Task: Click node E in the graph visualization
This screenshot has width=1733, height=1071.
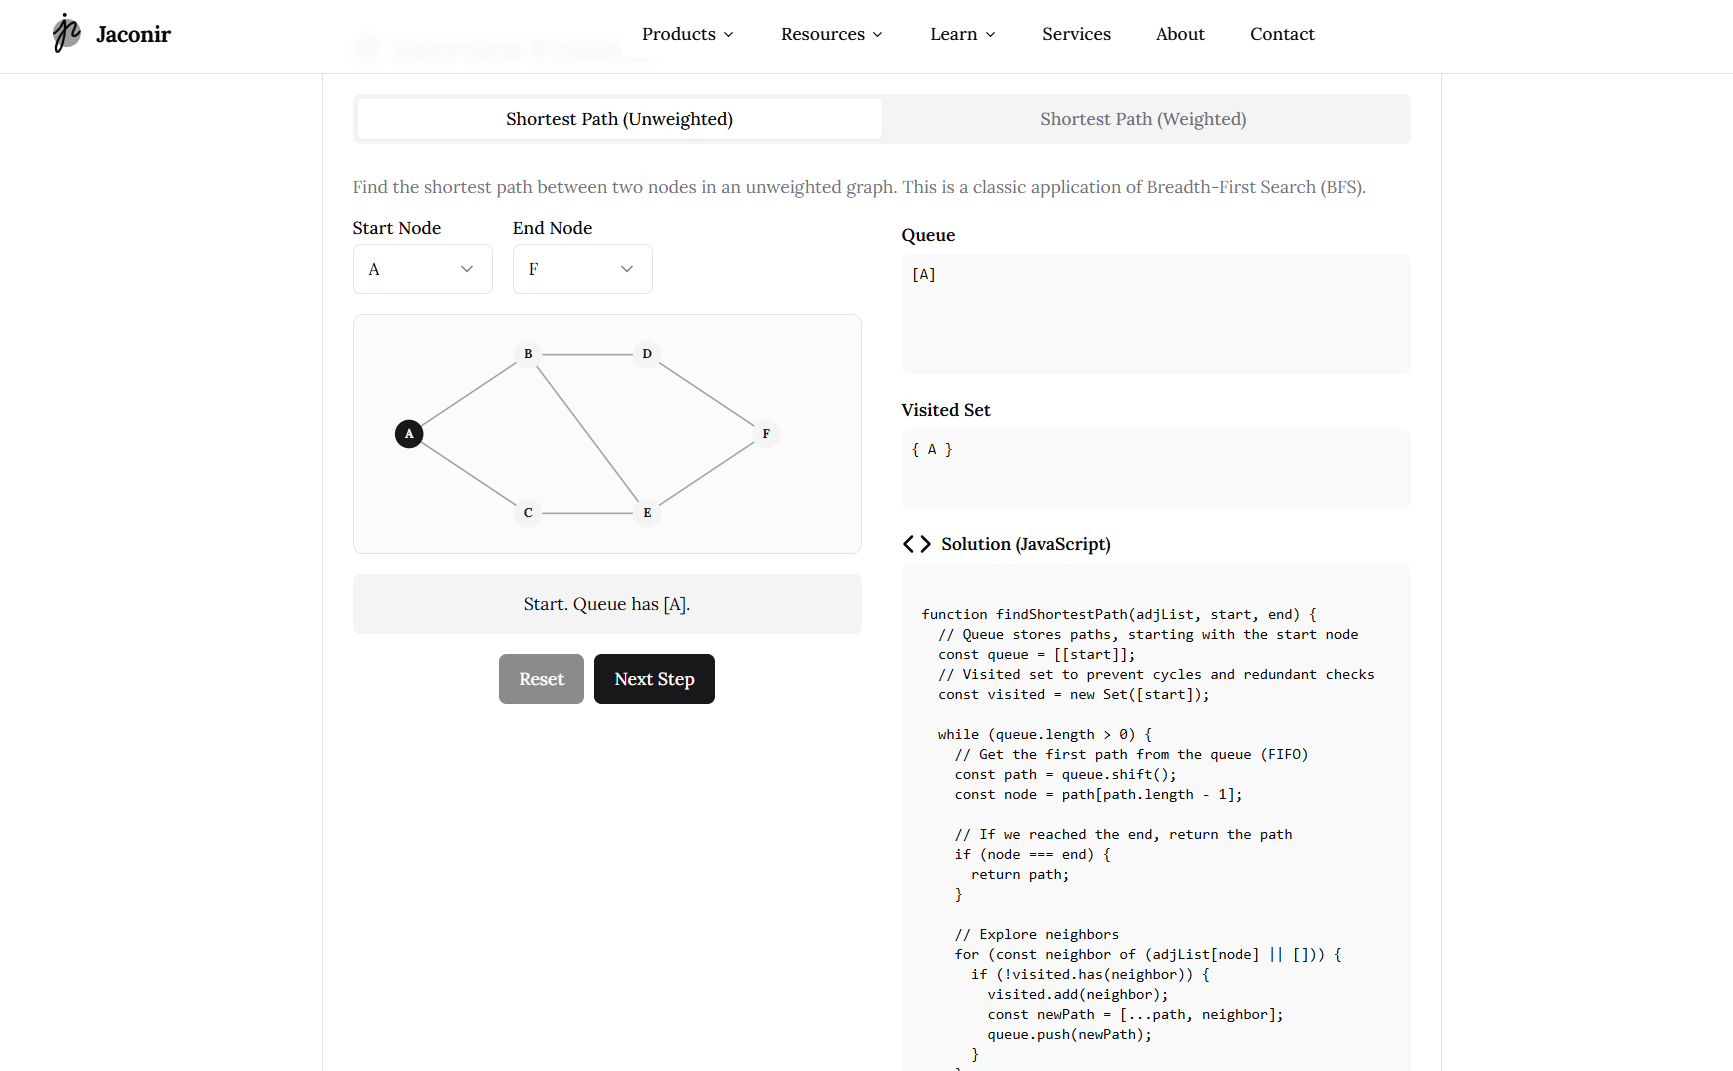Action: [647, 513]
